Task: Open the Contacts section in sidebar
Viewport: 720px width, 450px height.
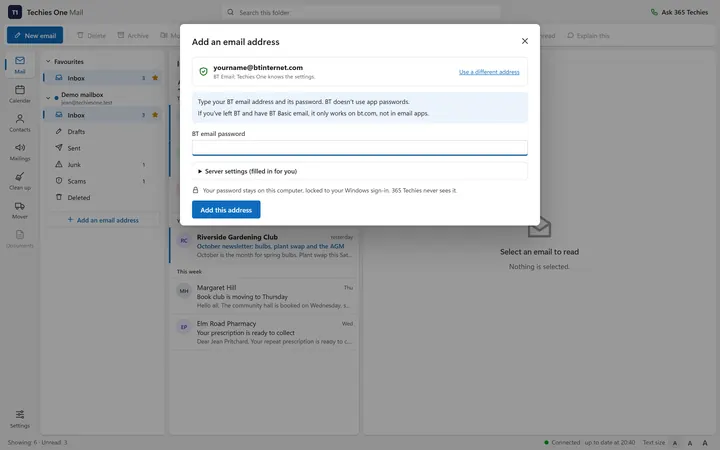Action: click(20, 123)
